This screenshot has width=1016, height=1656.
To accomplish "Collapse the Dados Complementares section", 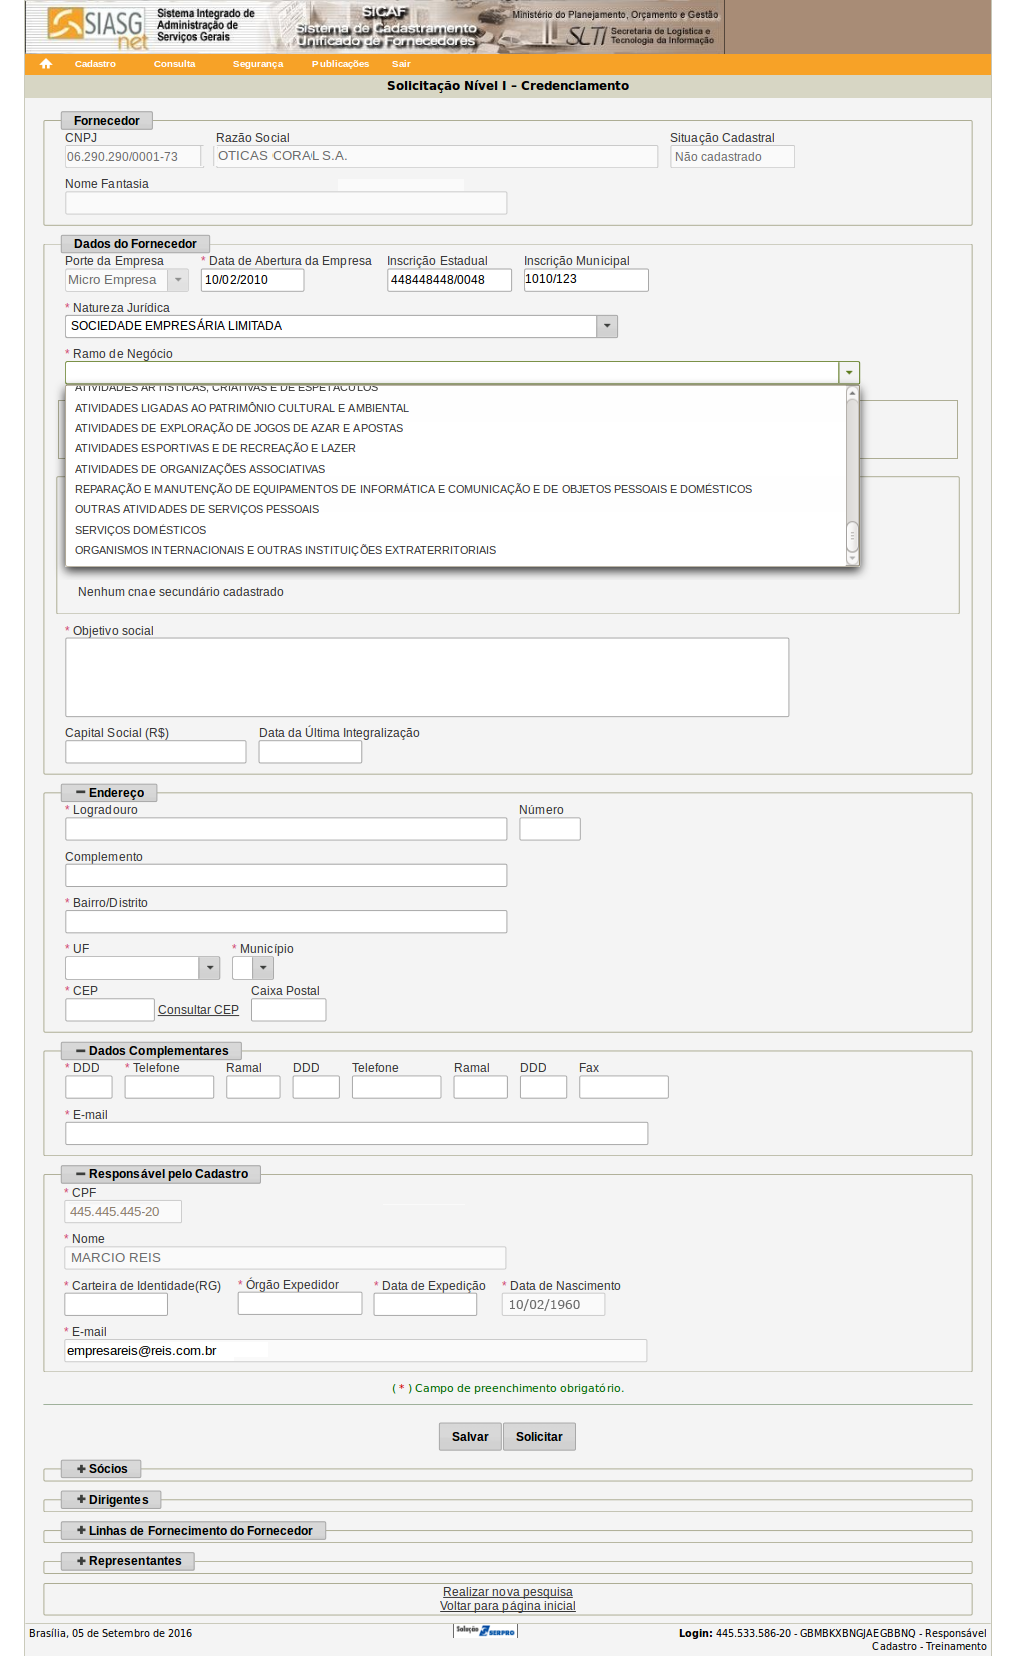I will click(x=151, y=1051).
